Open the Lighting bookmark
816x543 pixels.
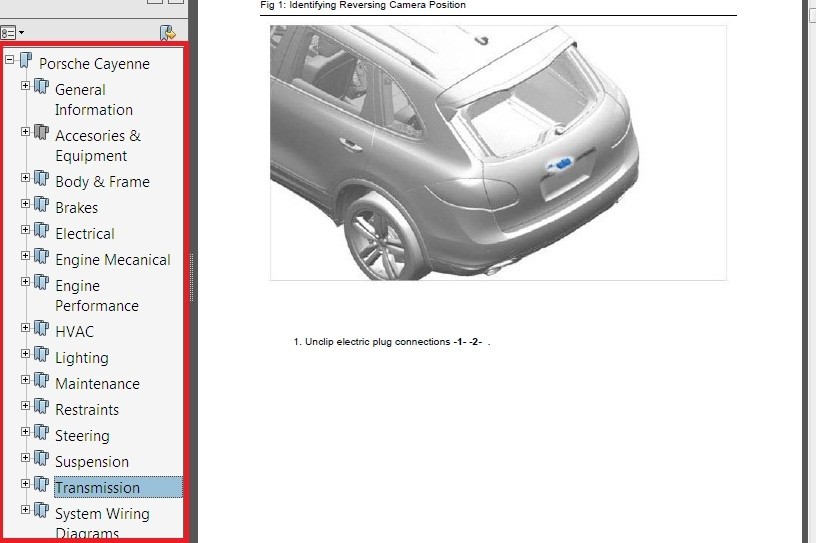pyautogui.click(x=82, y=358)
